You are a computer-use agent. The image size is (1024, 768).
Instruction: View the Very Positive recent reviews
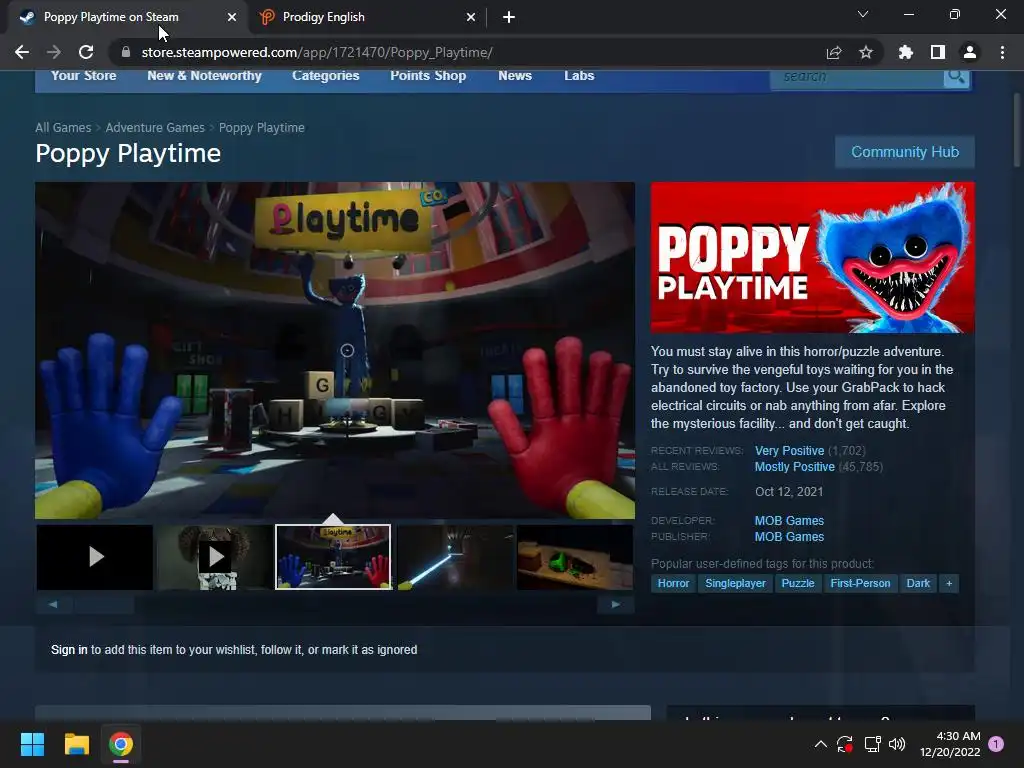789,451
